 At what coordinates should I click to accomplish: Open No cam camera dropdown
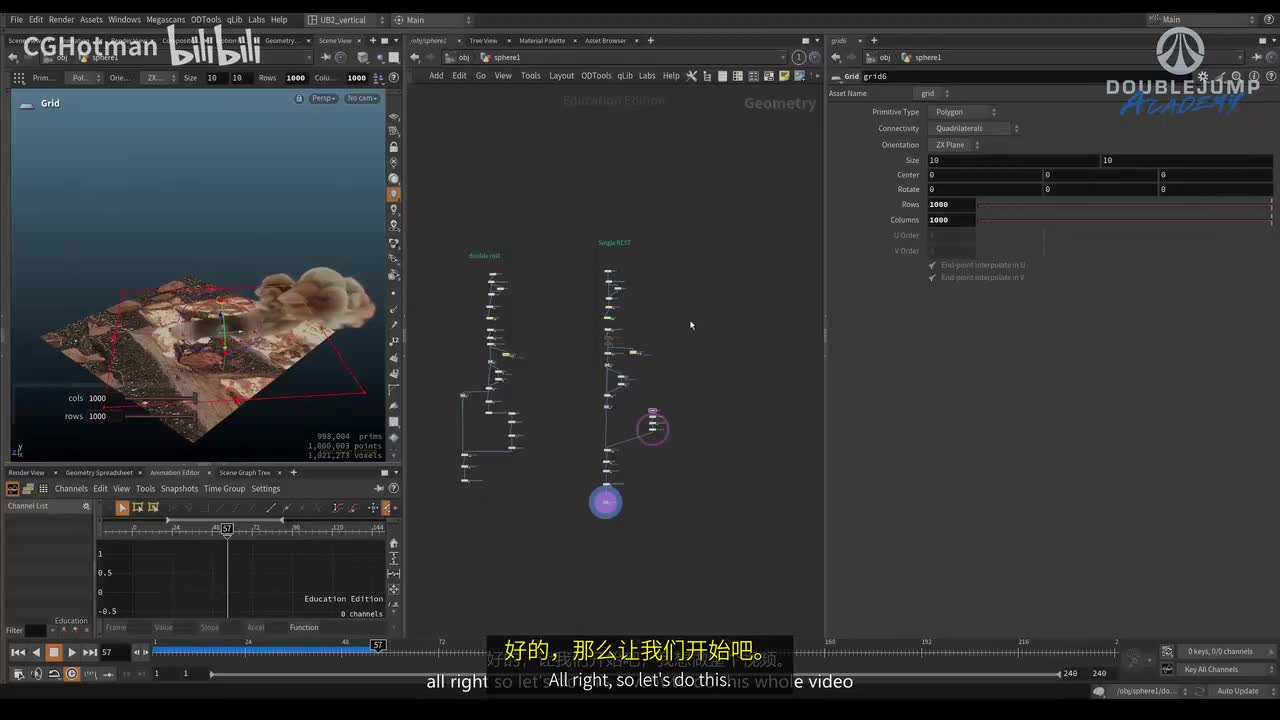pyautogui.click(x=361, y=98)
